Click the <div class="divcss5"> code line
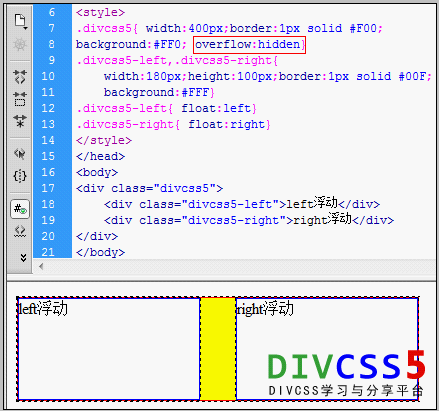Viewport: 440px width, 412px height. (x=149, y=188)
